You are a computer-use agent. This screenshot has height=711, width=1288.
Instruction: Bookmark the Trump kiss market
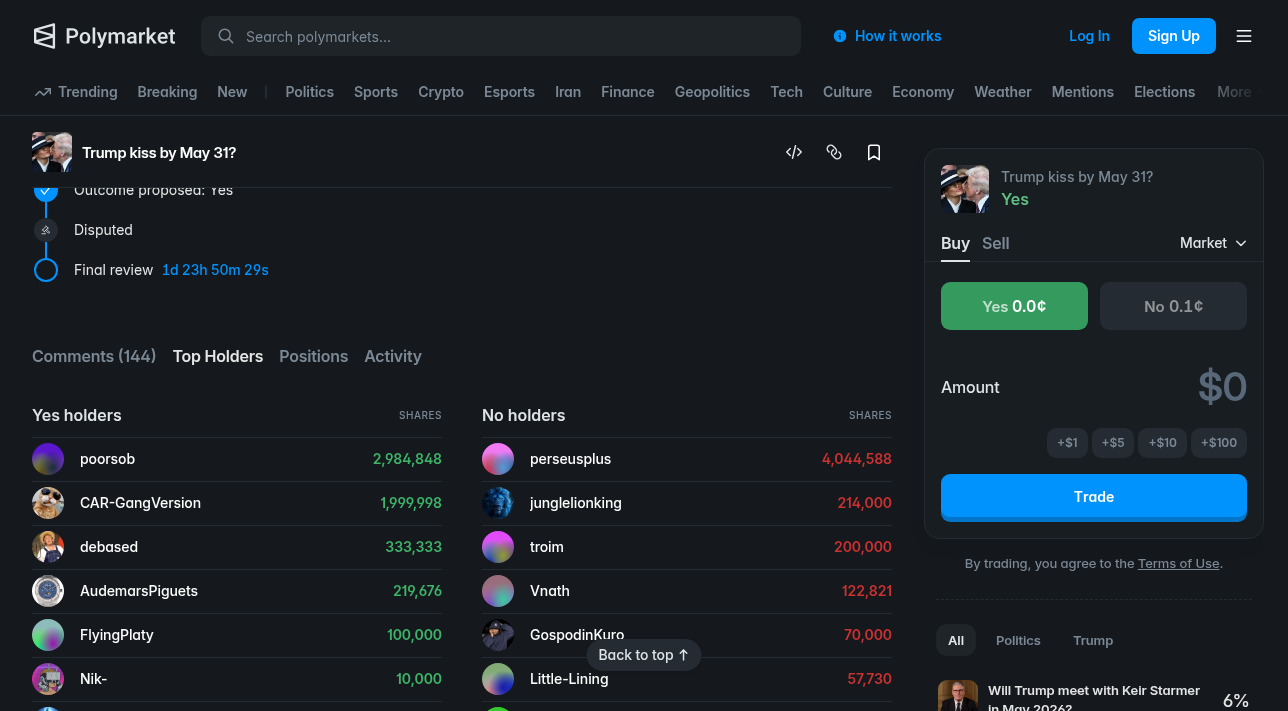point(874,152)
